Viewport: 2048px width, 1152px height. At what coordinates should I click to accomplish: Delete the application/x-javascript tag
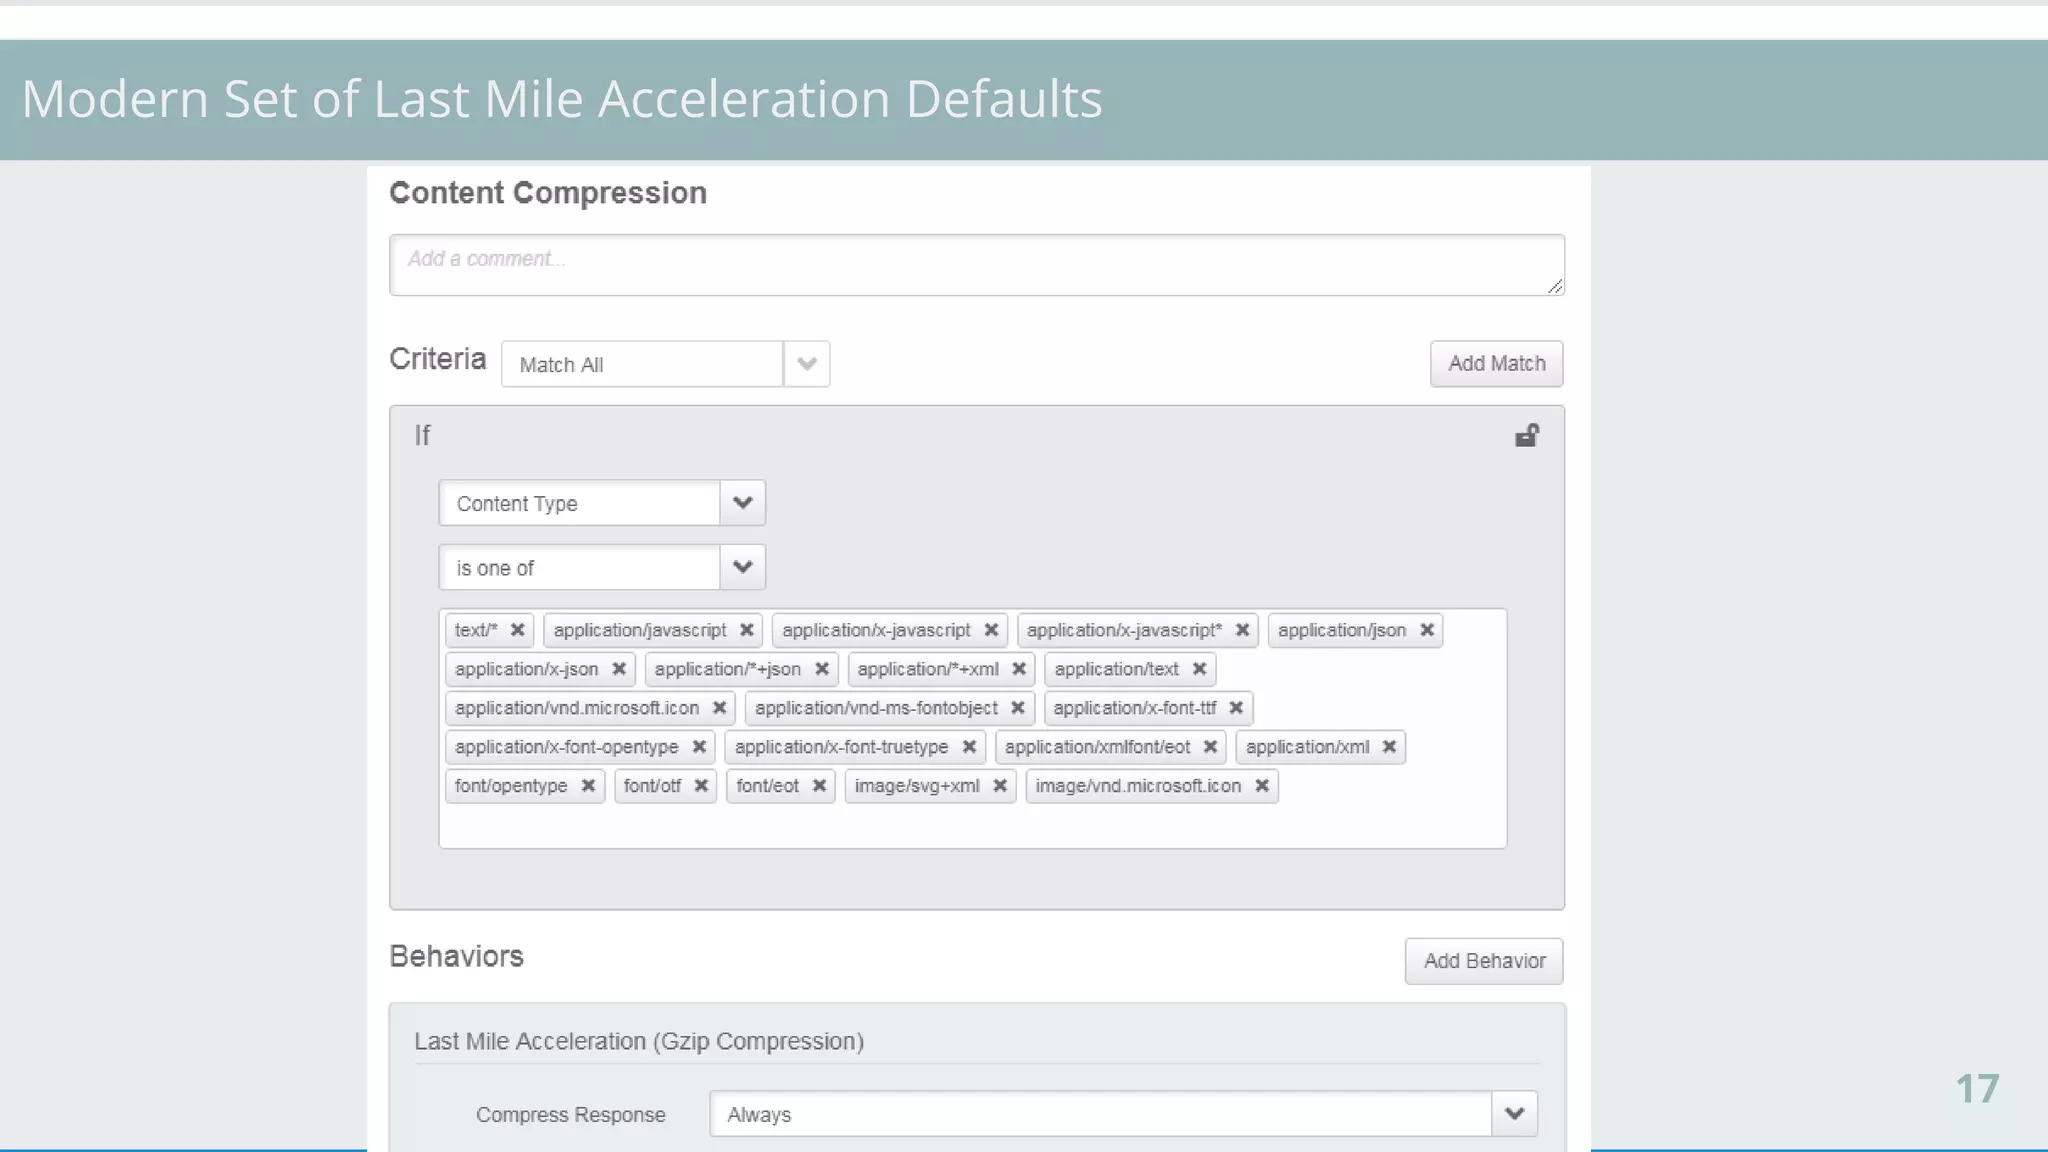point(991,630)
